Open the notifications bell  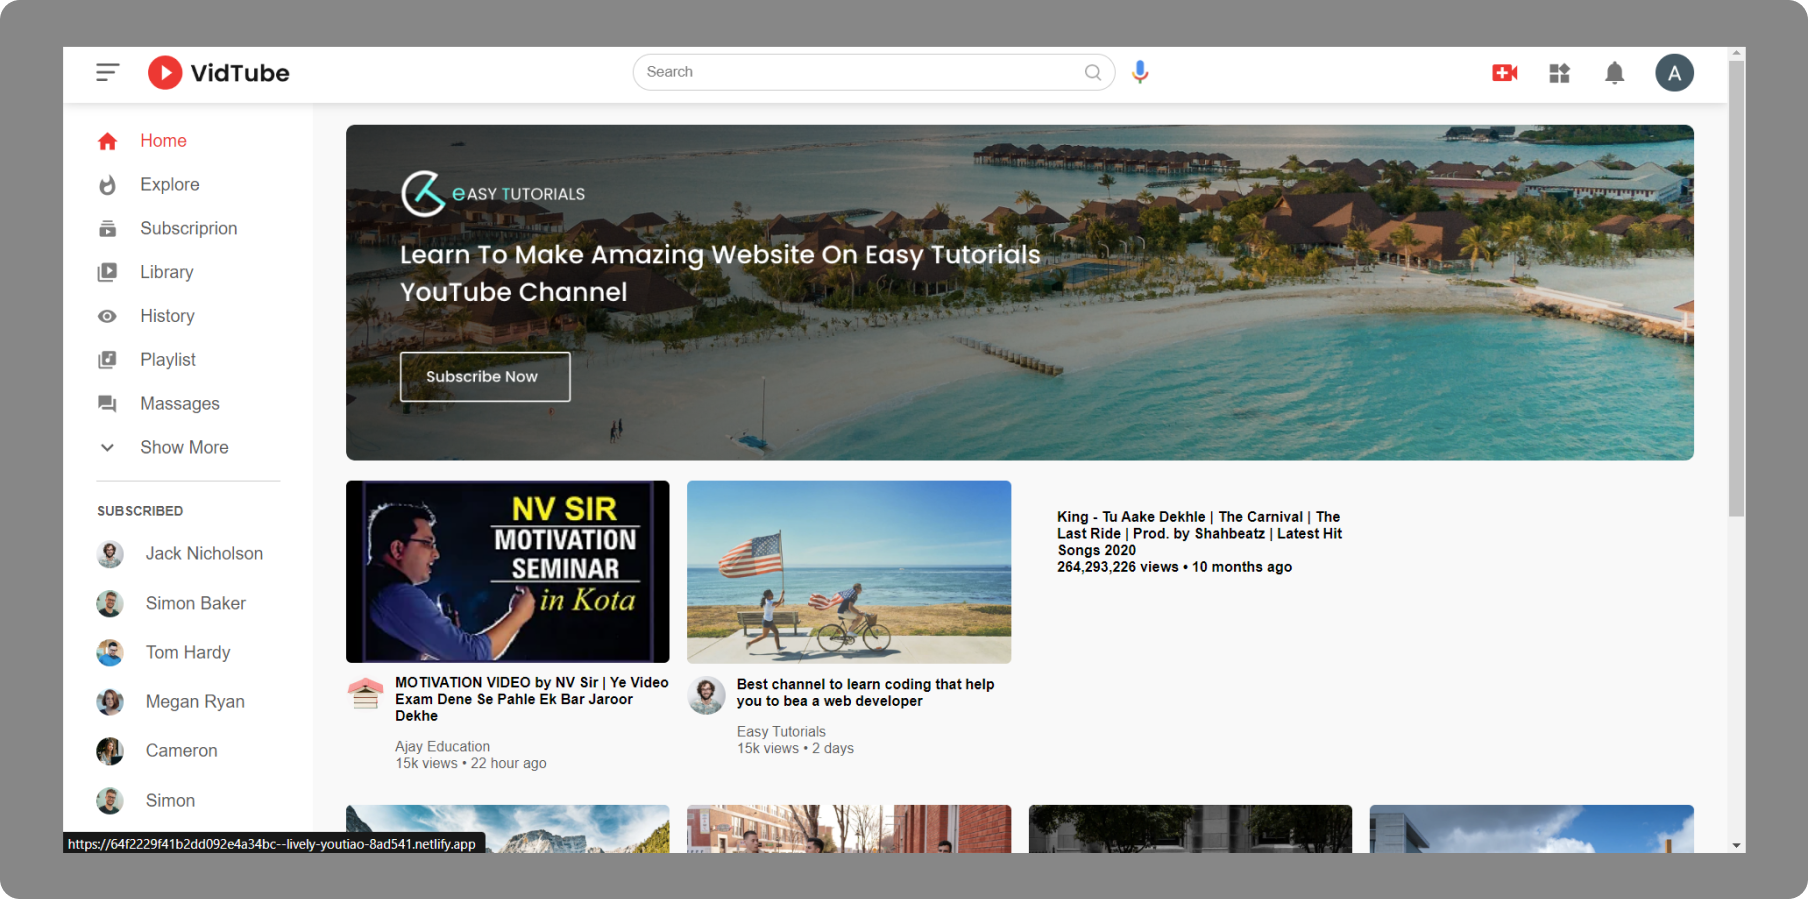tap(1614, 73)
